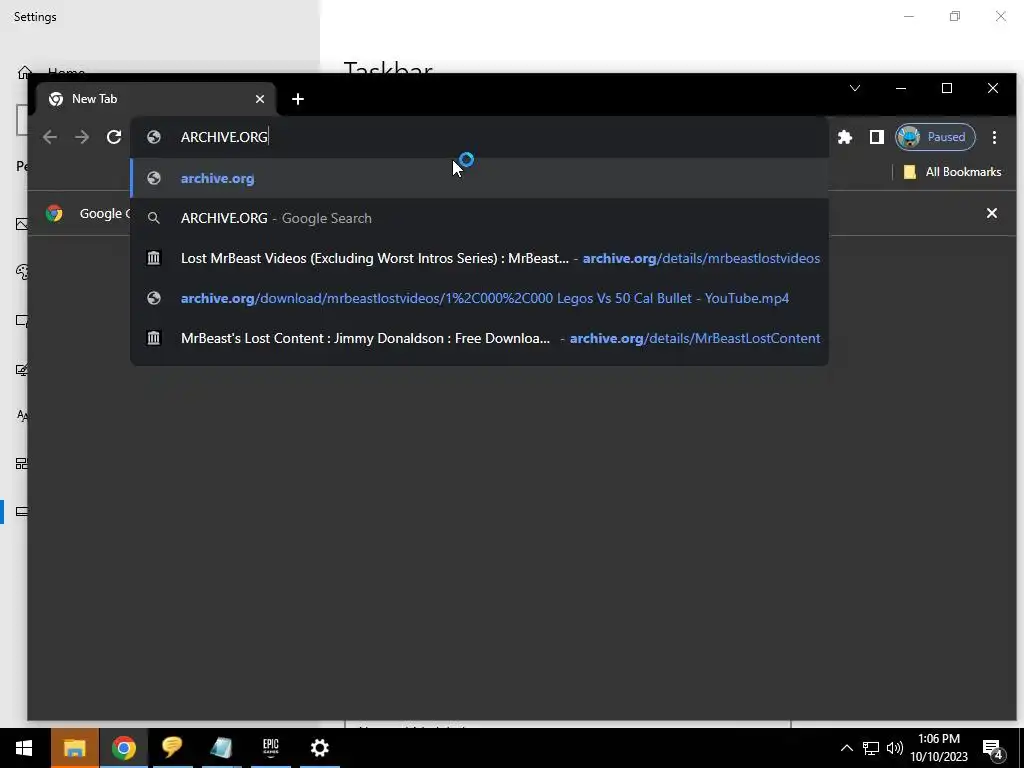Show hidden system tray icons

click(x=846, y=748)
